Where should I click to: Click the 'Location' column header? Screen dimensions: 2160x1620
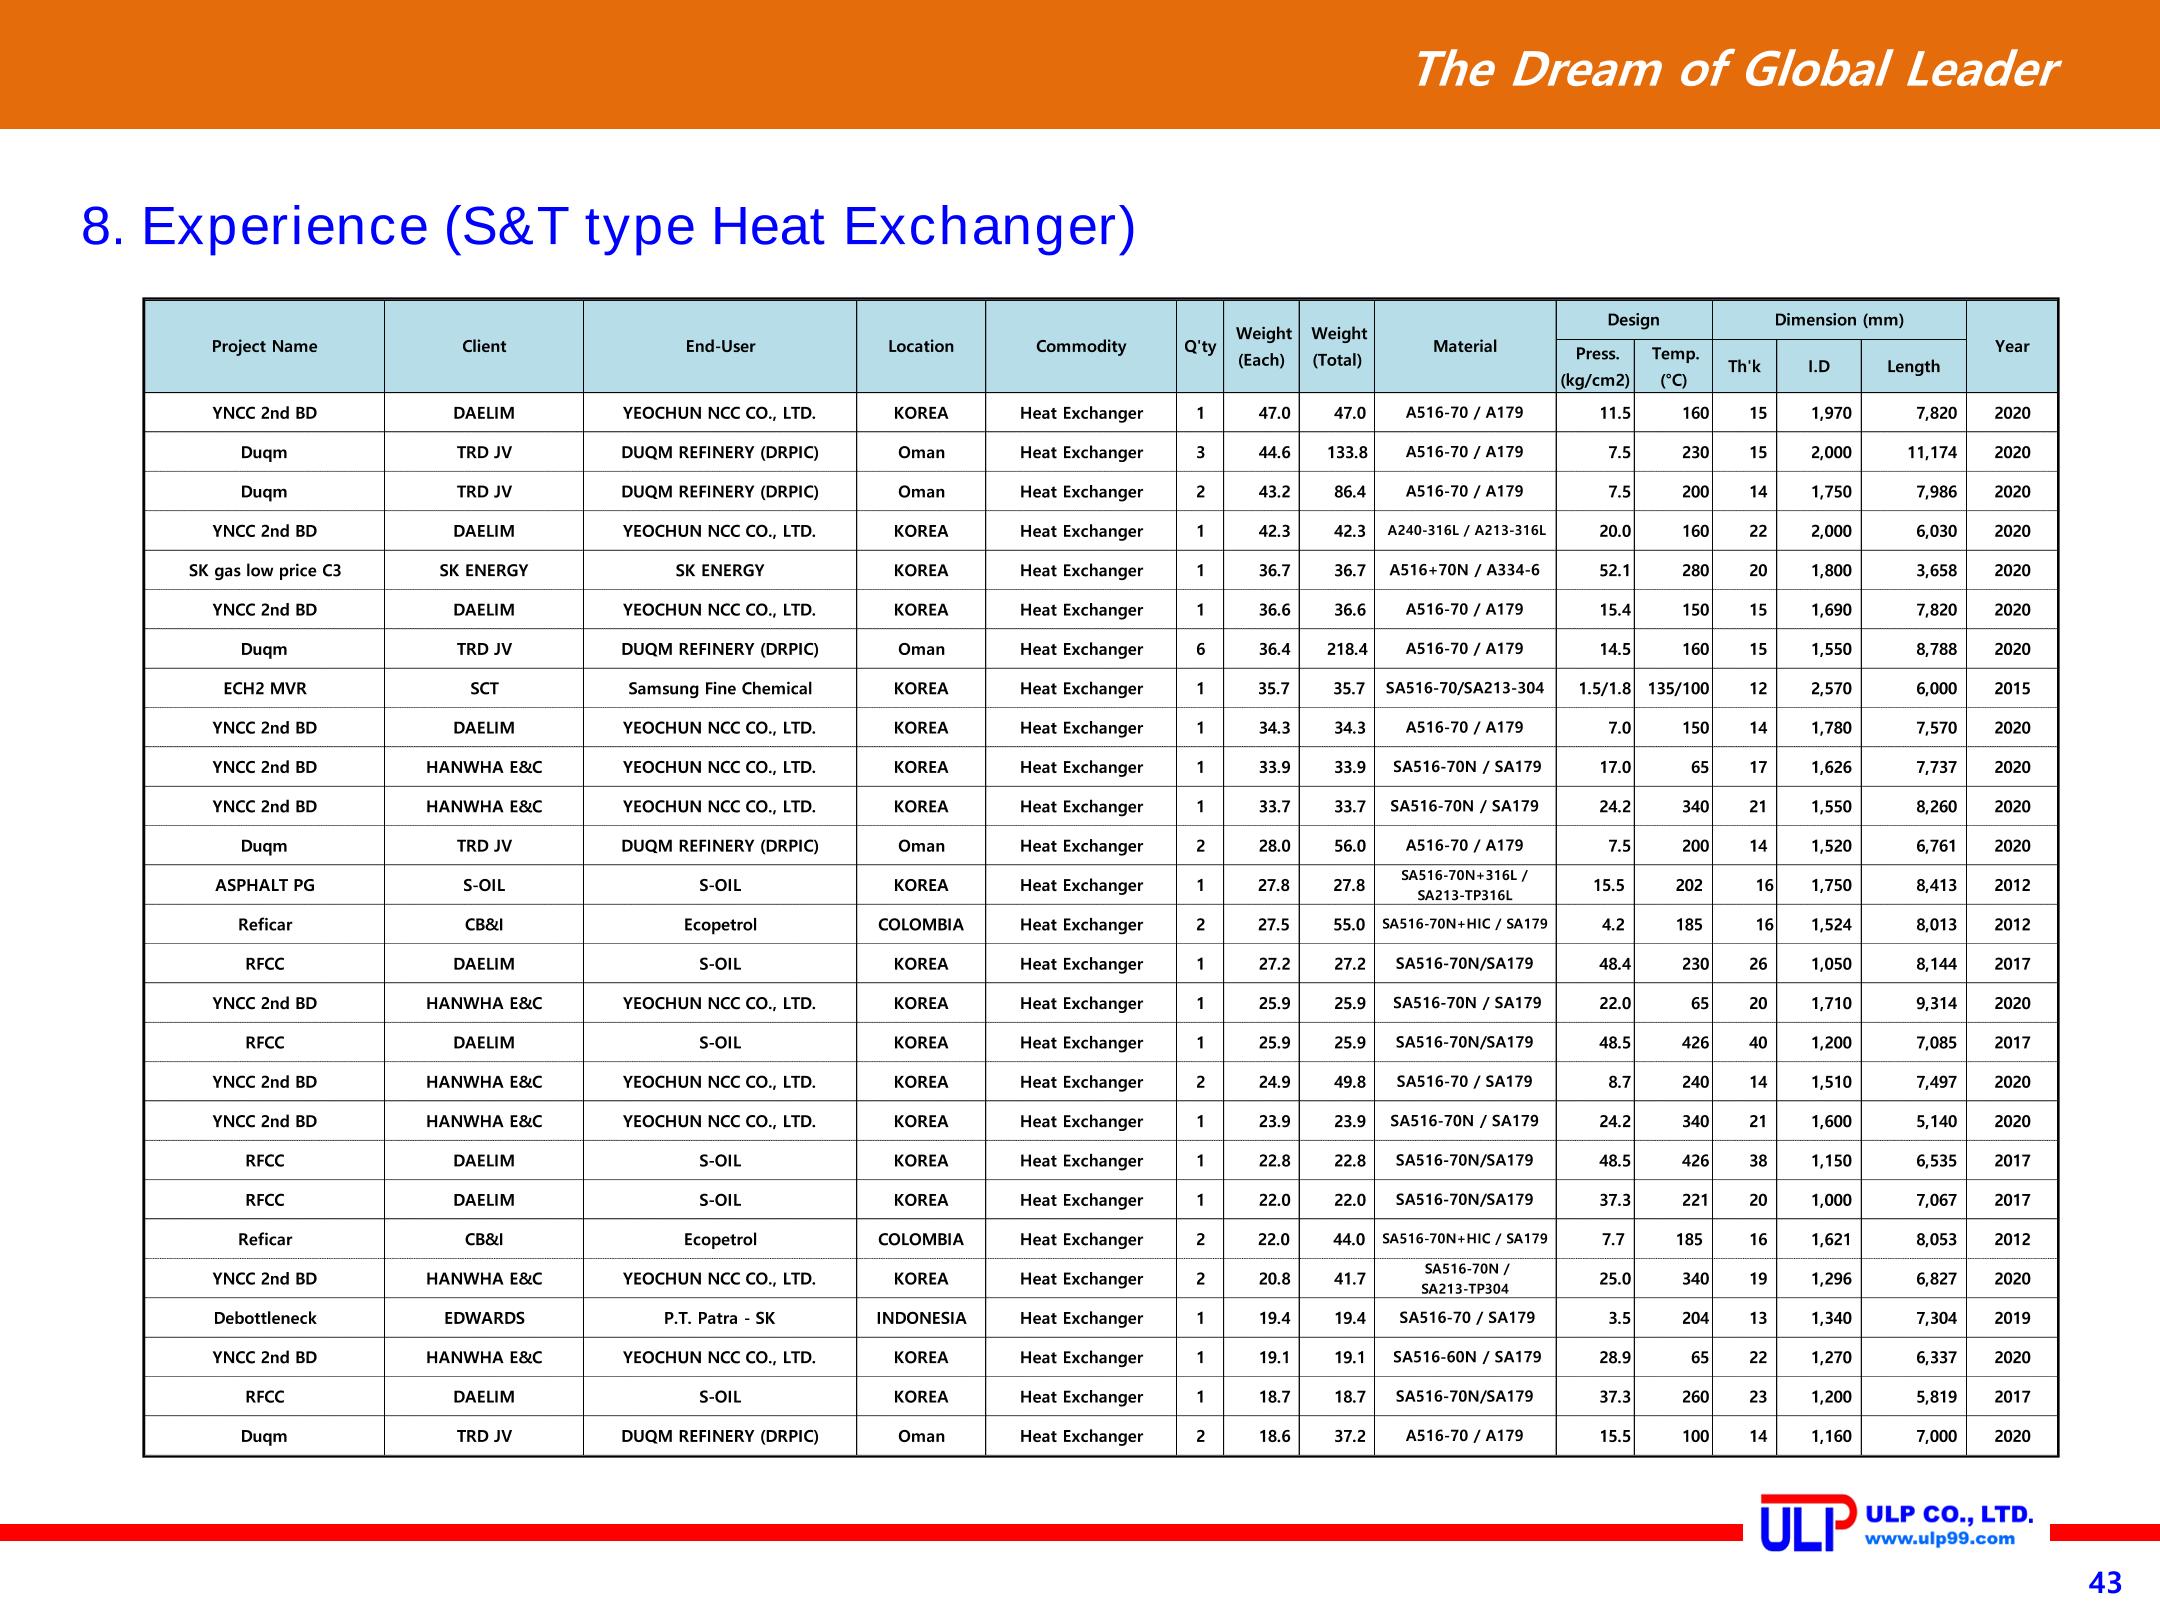921,346
